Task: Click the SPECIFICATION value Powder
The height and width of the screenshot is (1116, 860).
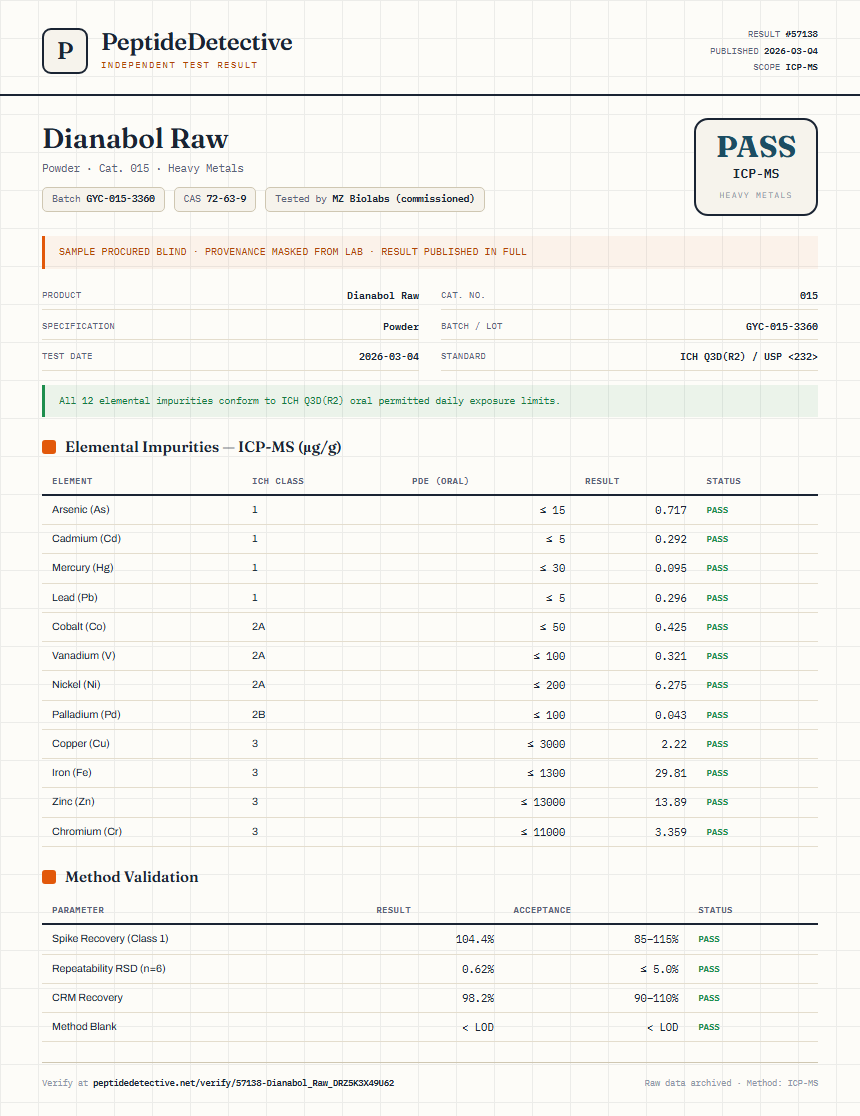Action: click(x=401, y=327)
